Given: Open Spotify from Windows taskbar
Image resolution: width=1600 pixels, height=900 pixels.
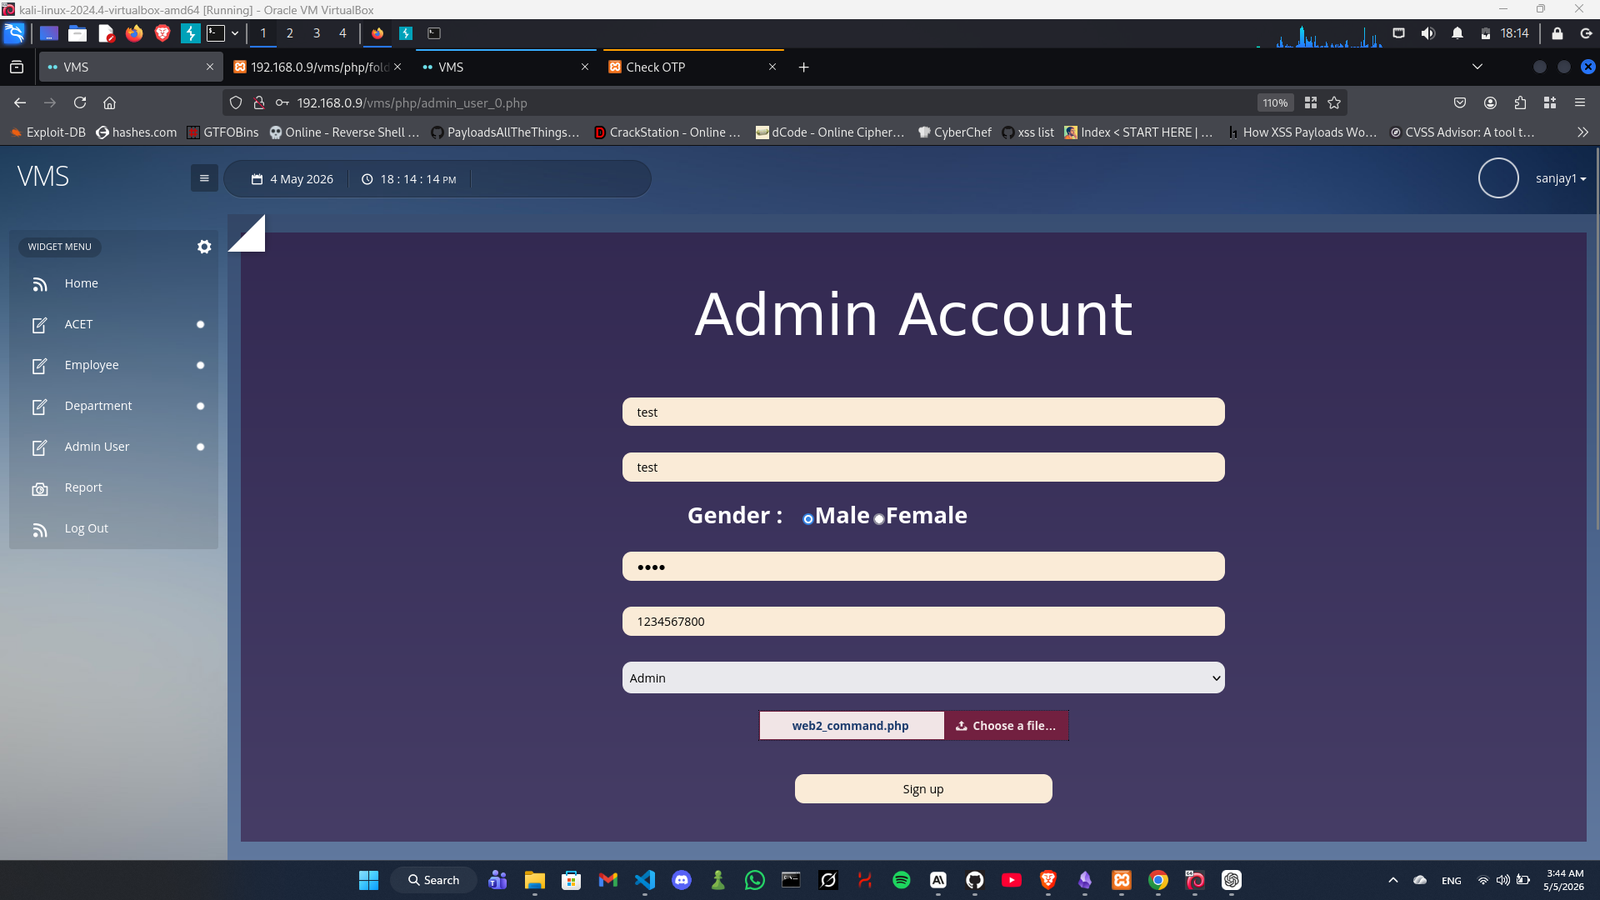Looking at the screenshot, I should [x=901, y=880].
